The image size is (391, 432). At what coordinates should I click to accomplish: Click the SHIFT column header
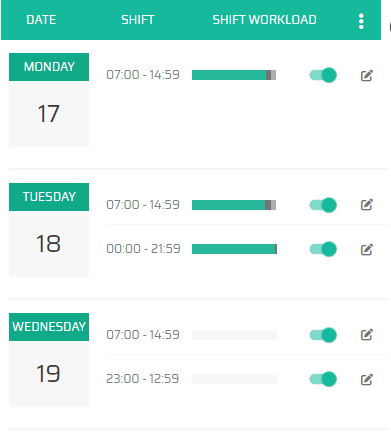point(138,20)
